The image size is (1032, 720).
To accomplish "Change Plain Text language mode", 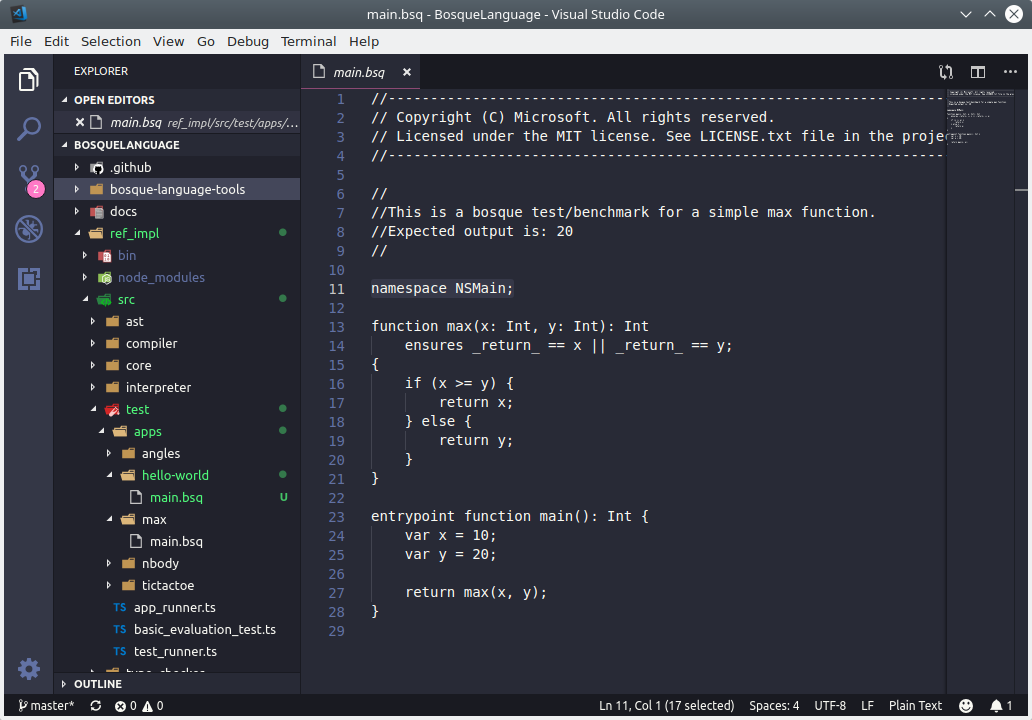I will click(915, 705).
